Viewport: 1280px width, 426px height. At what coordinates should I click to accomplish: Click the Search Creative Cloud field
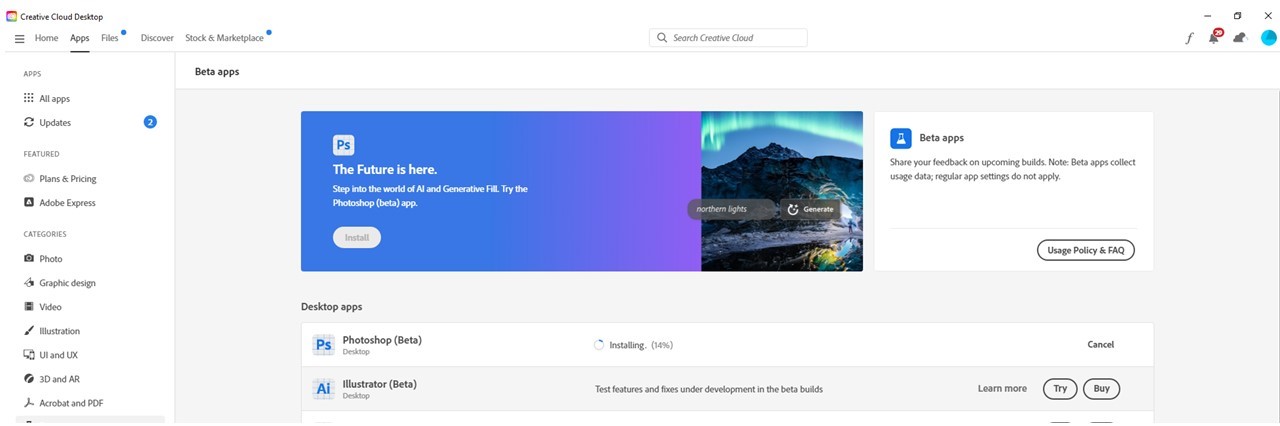728,38
